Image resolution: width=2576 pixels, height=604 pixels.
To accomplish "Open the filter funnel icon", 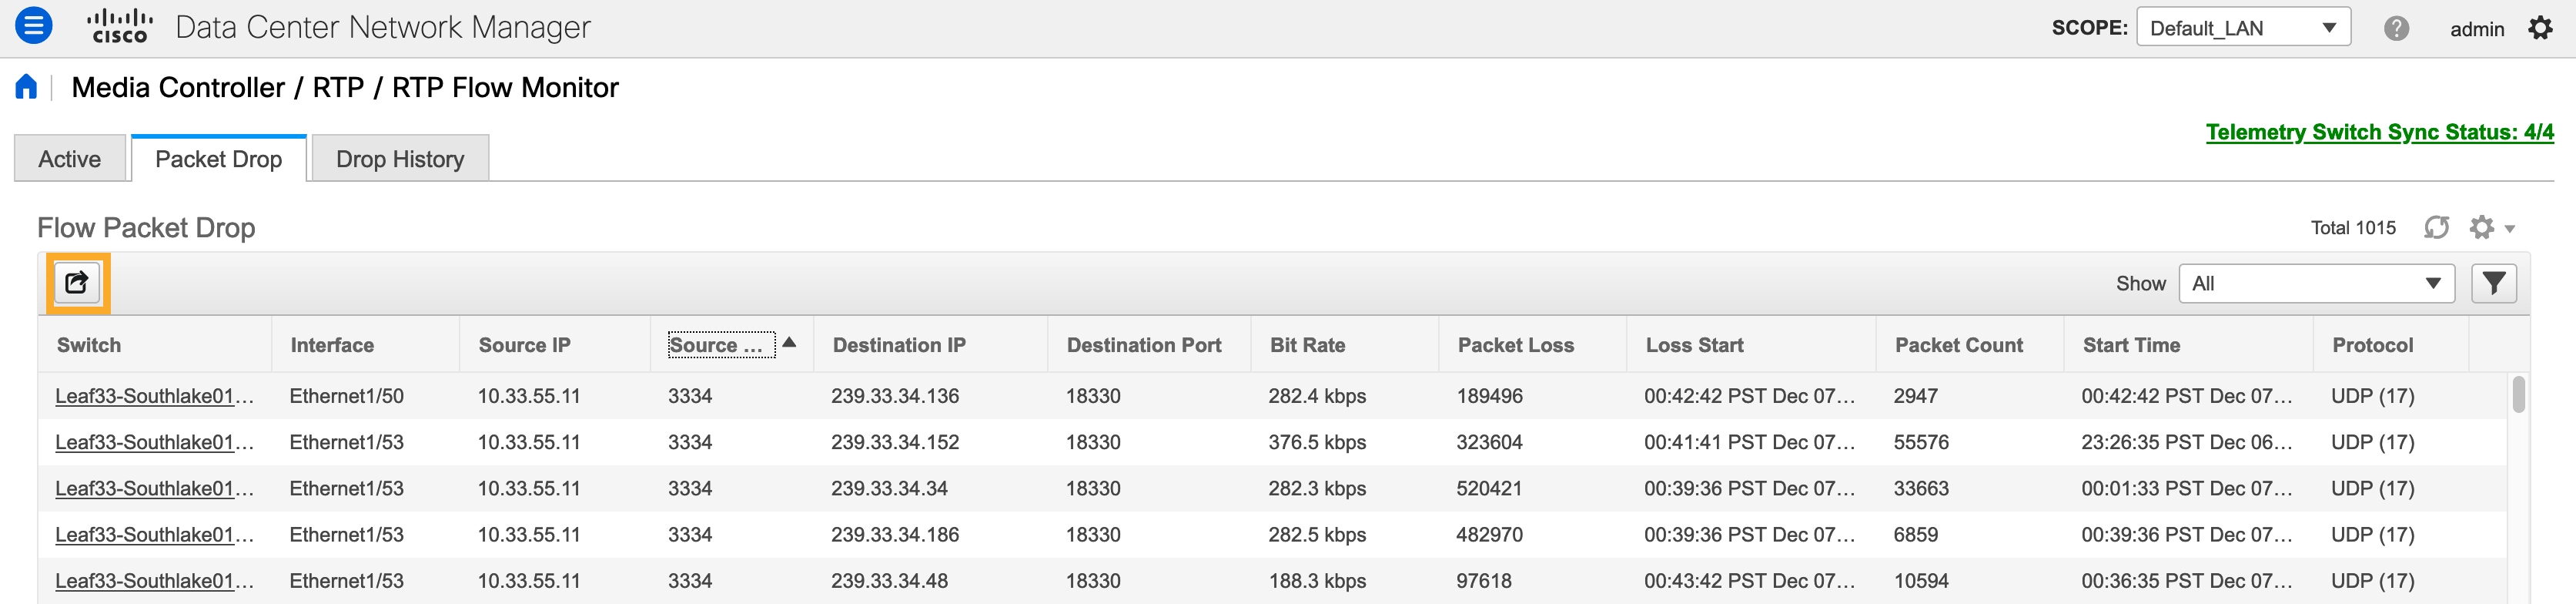I will [x=2493, y=283].
